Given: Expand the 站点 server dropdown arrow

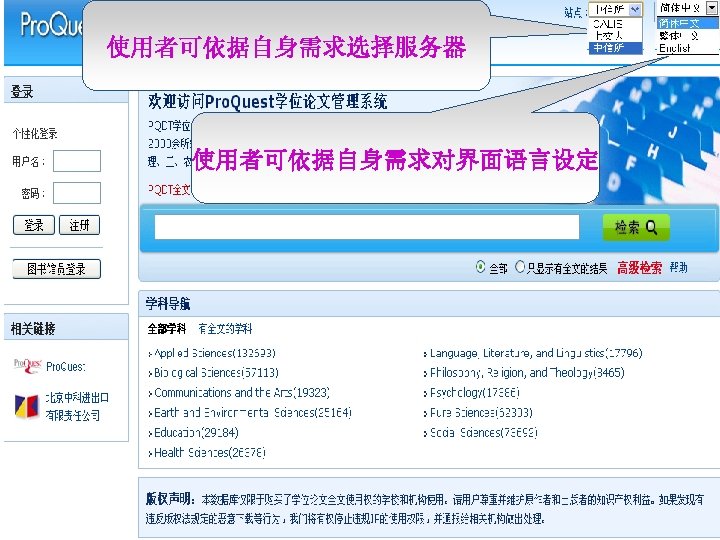Looking at the screenshot, I should pos(635,9).
